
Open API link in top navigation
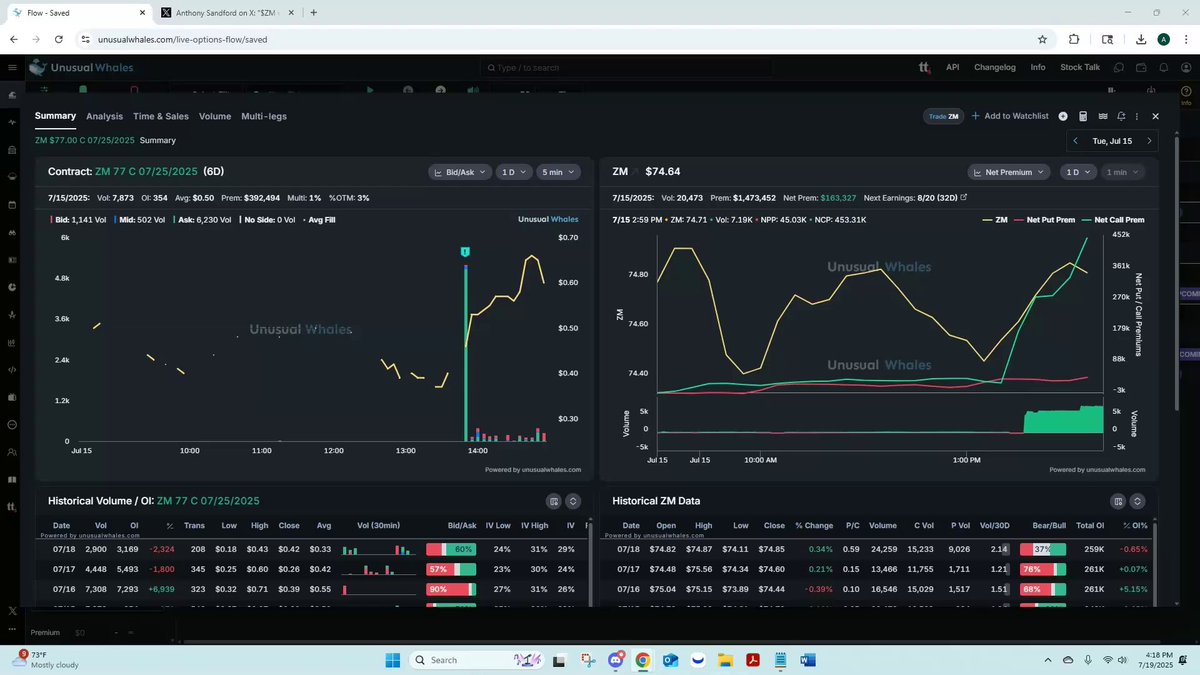[x=953, y=68]
